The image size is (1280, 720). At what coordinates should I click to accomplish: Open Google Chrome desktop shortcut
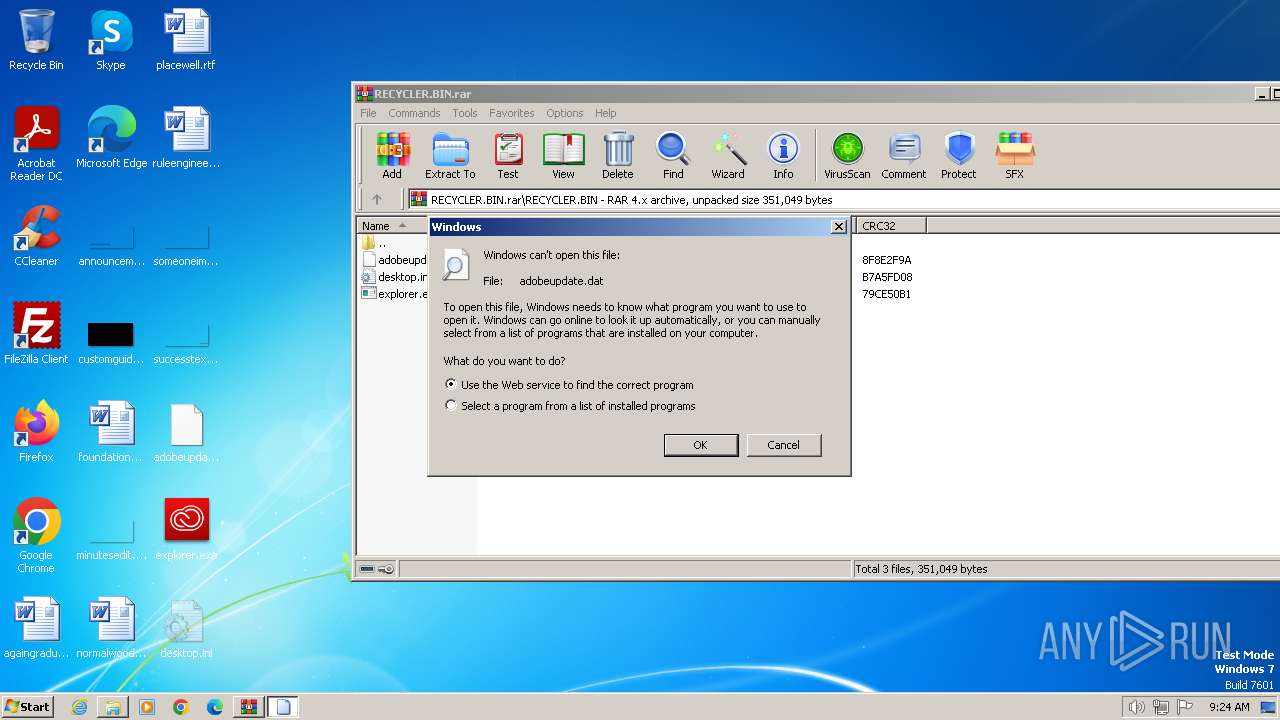(x=36, y=536)
